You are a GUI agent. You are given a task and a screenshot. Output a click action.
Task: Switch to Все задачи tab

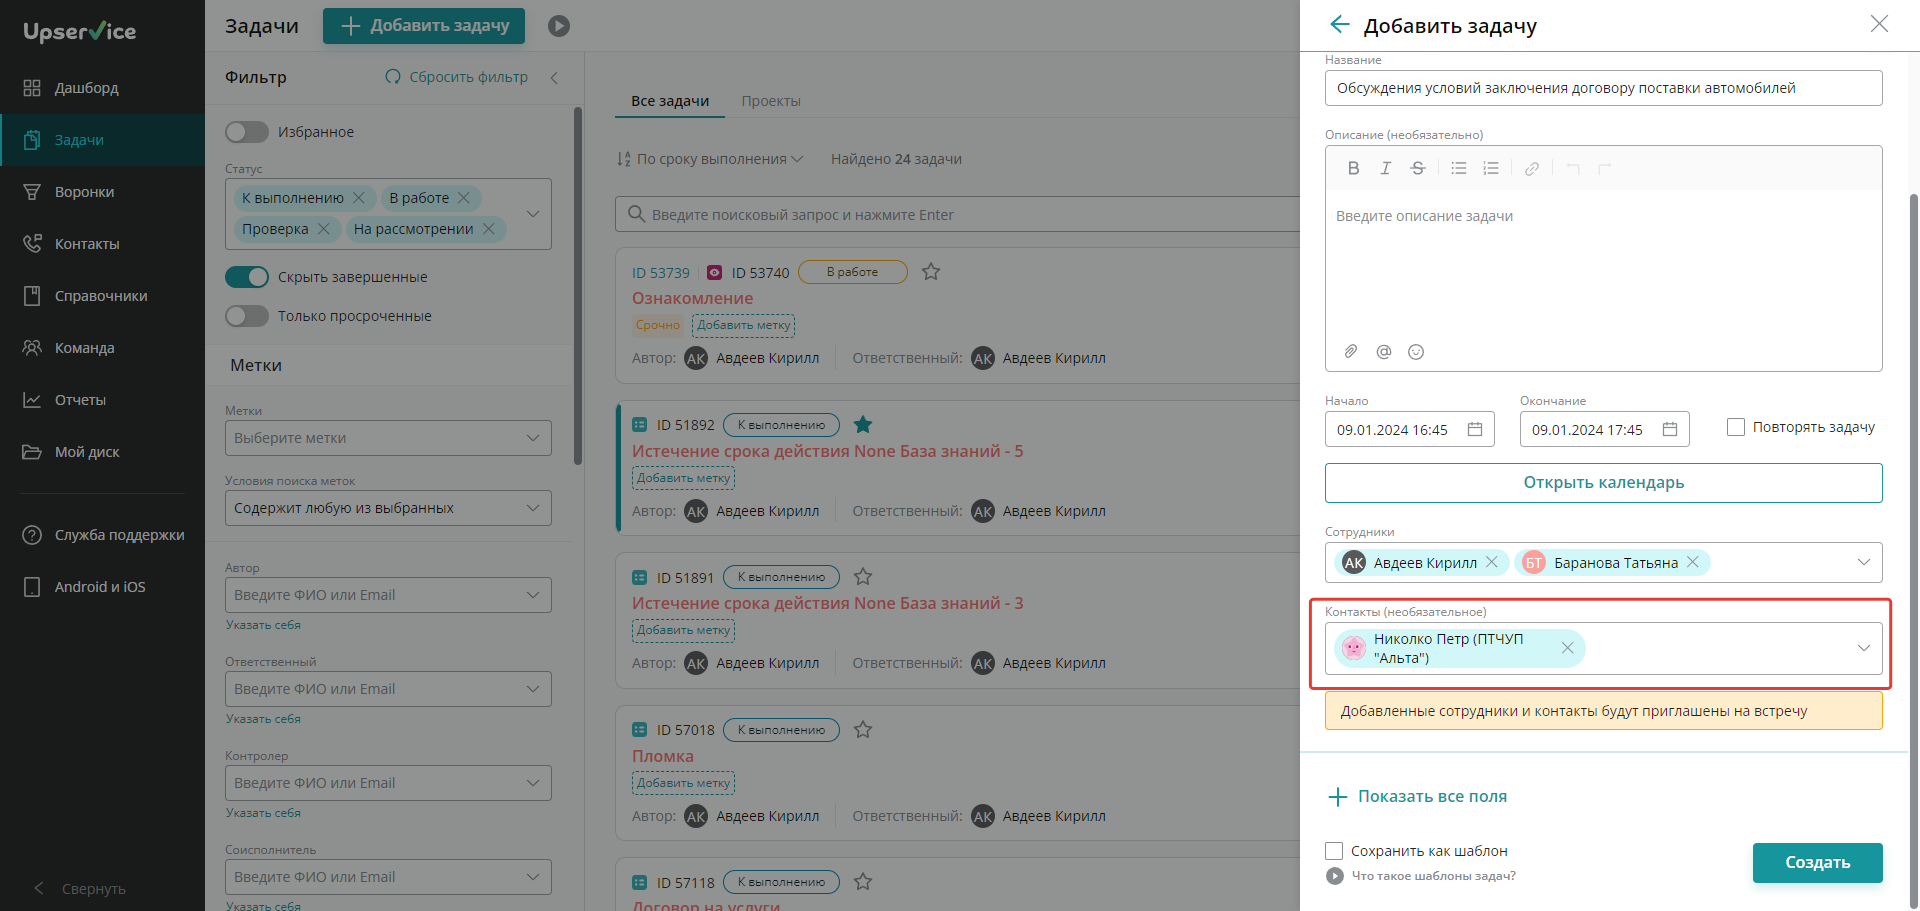[x=670, y=101]
